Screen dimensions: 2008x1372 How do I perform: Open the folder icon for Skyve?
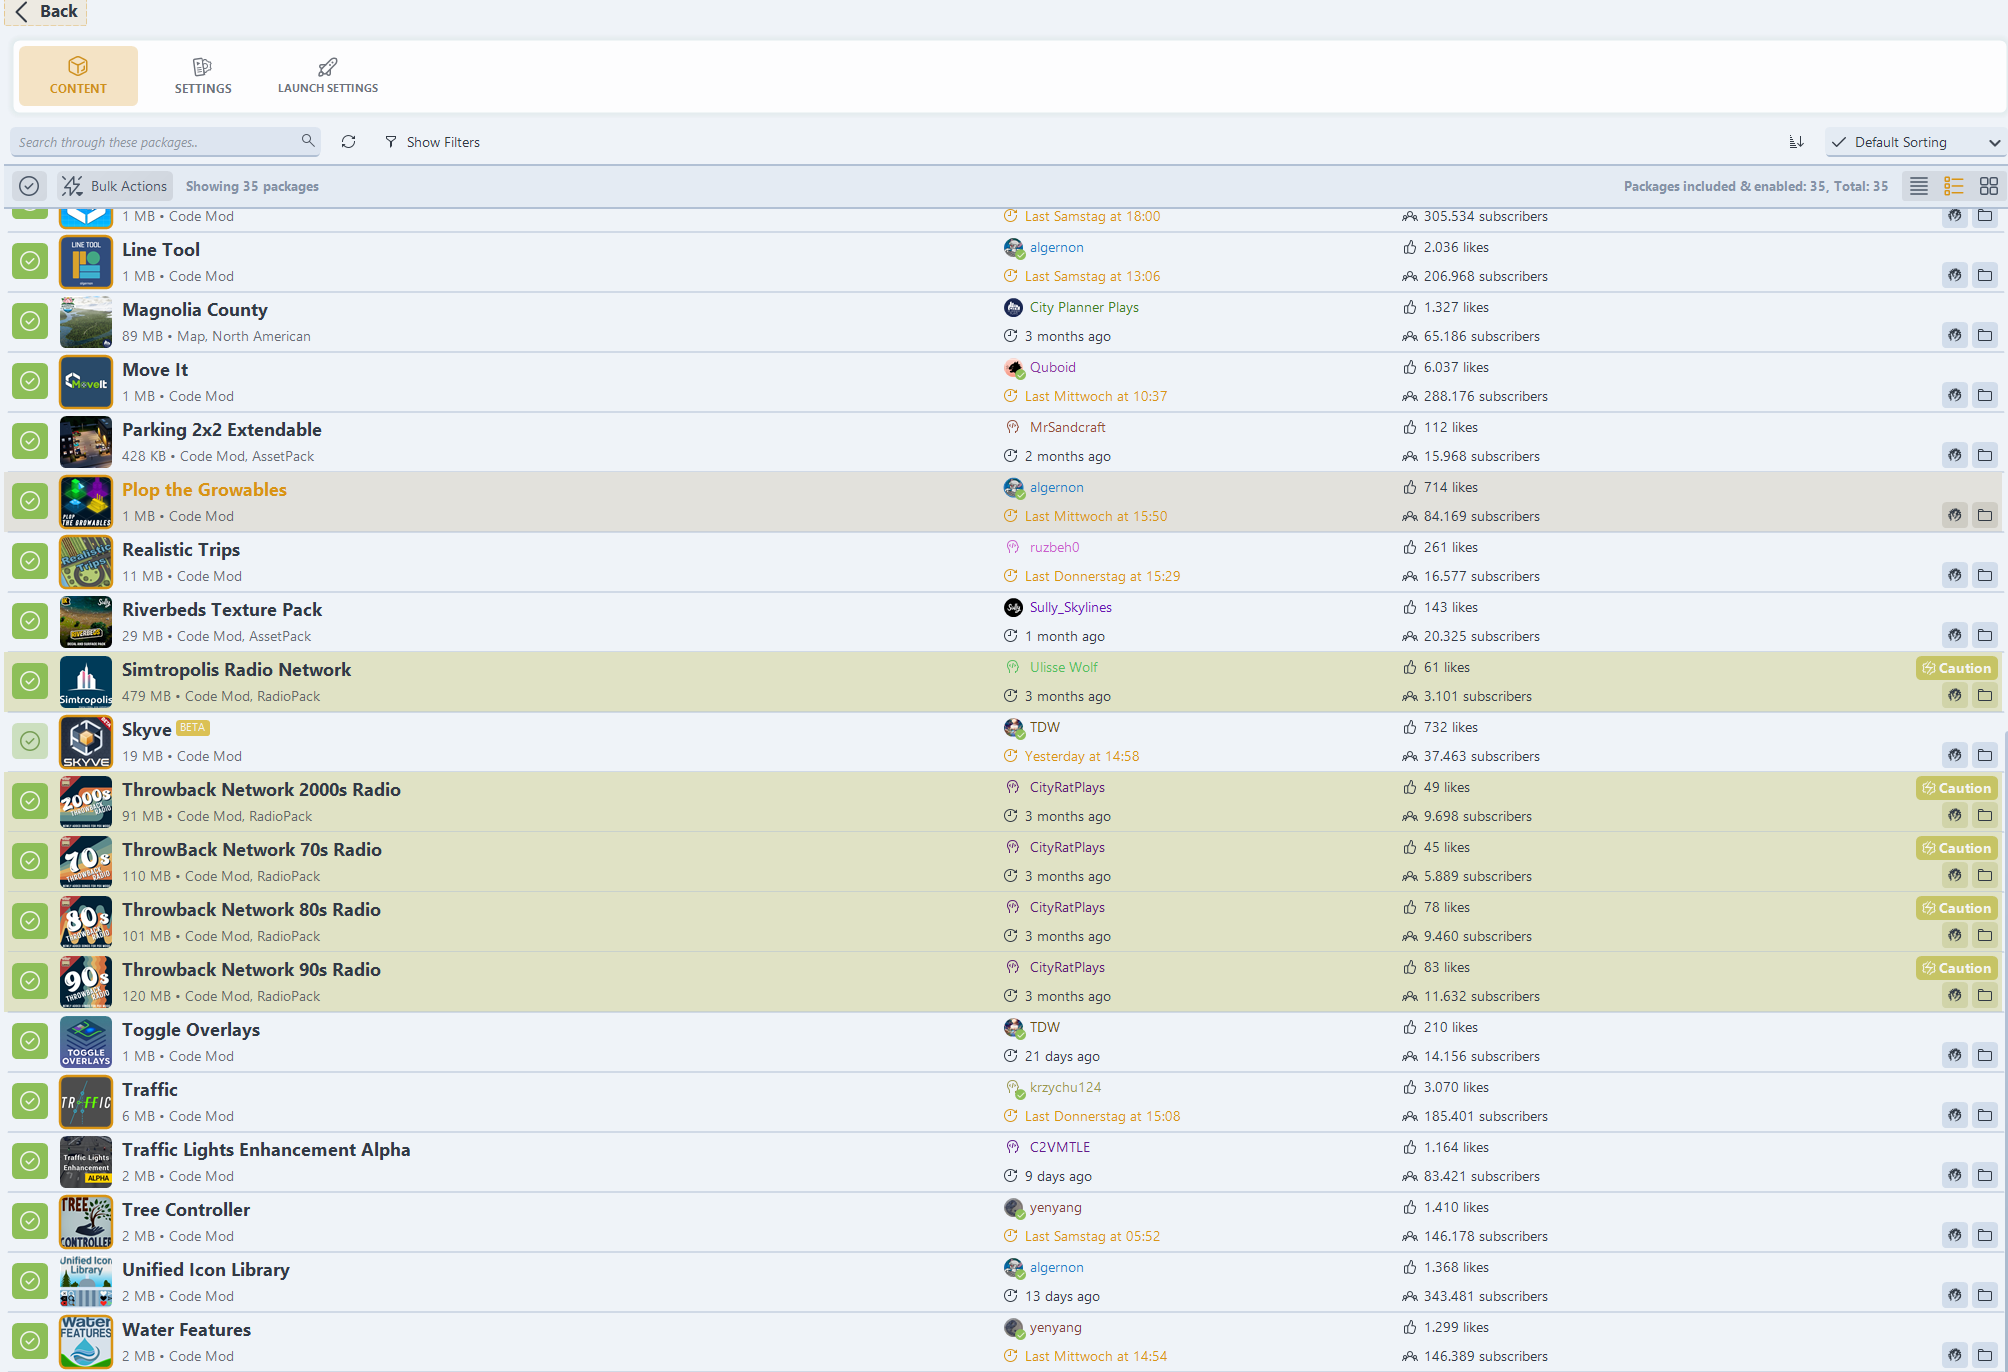point(1985,755)
